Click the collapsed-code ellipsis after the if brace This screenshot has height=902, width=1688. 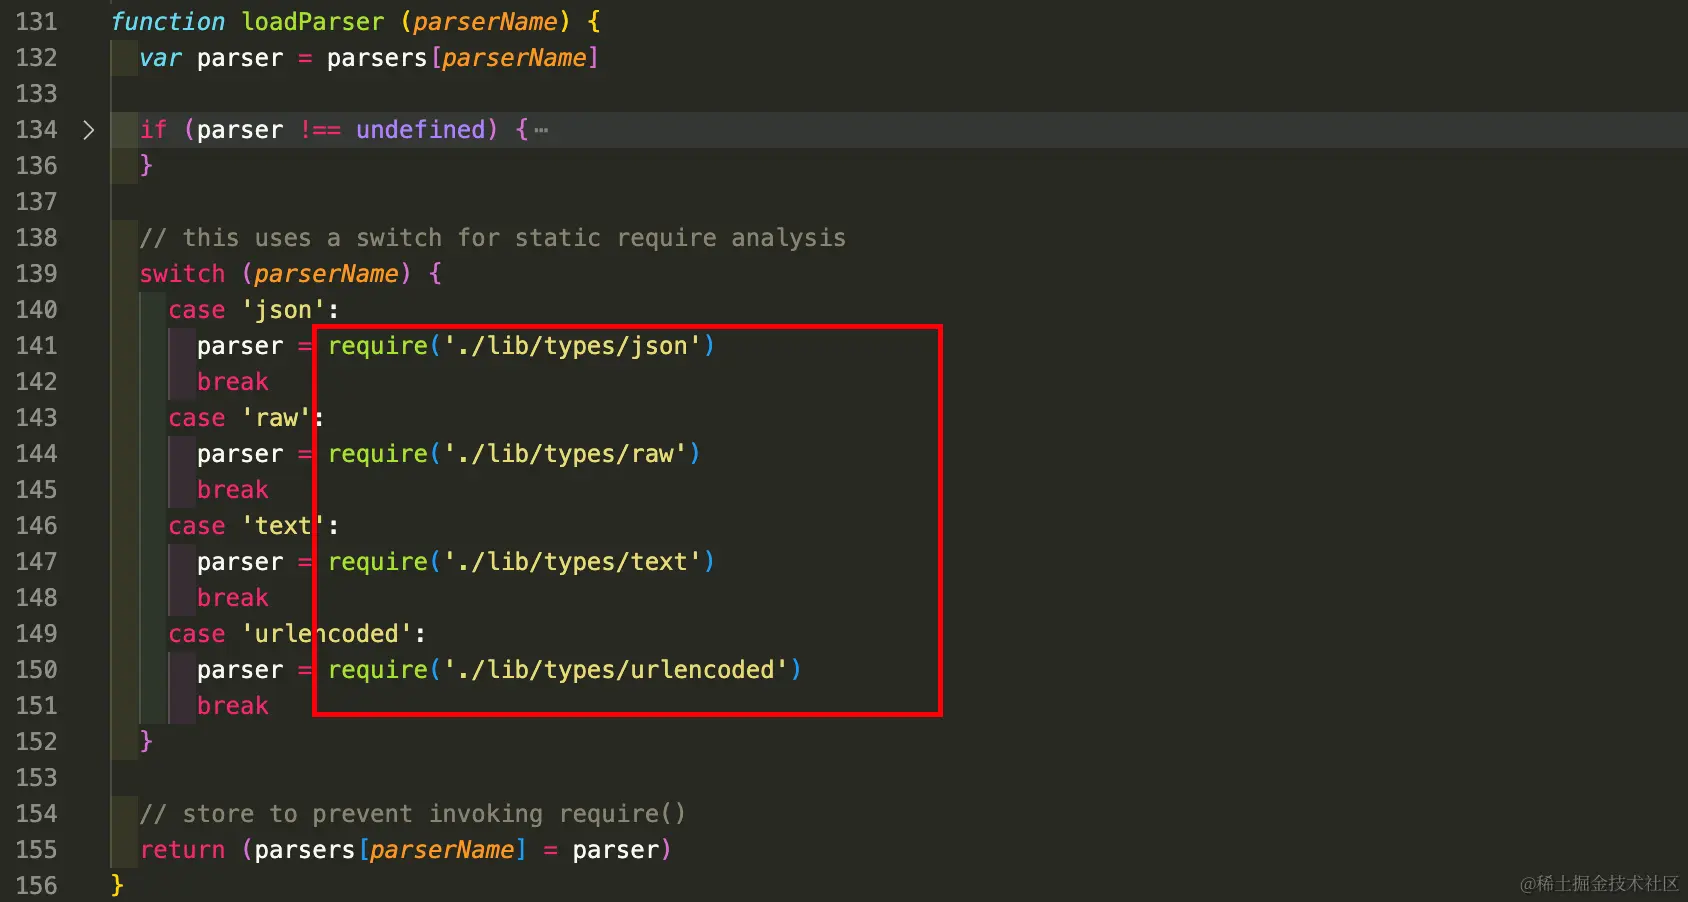tap(541, 130)
